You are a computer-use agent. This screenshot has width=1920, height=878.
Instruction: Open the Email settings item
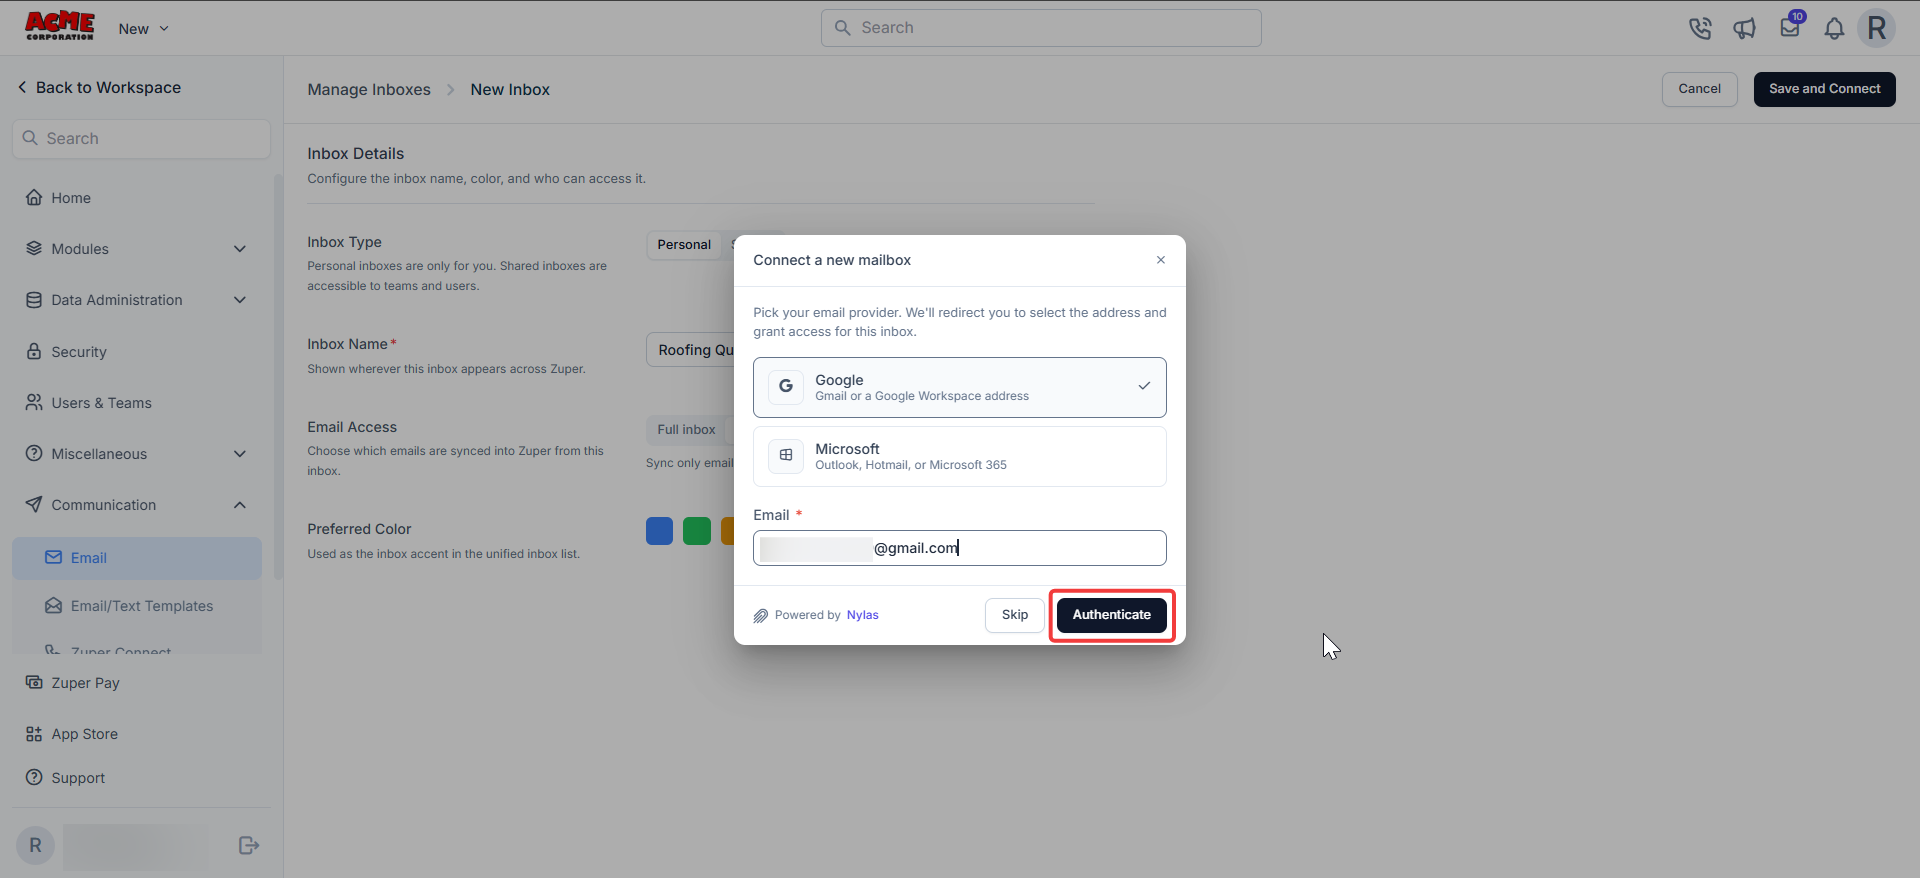[x=137, y=558]
